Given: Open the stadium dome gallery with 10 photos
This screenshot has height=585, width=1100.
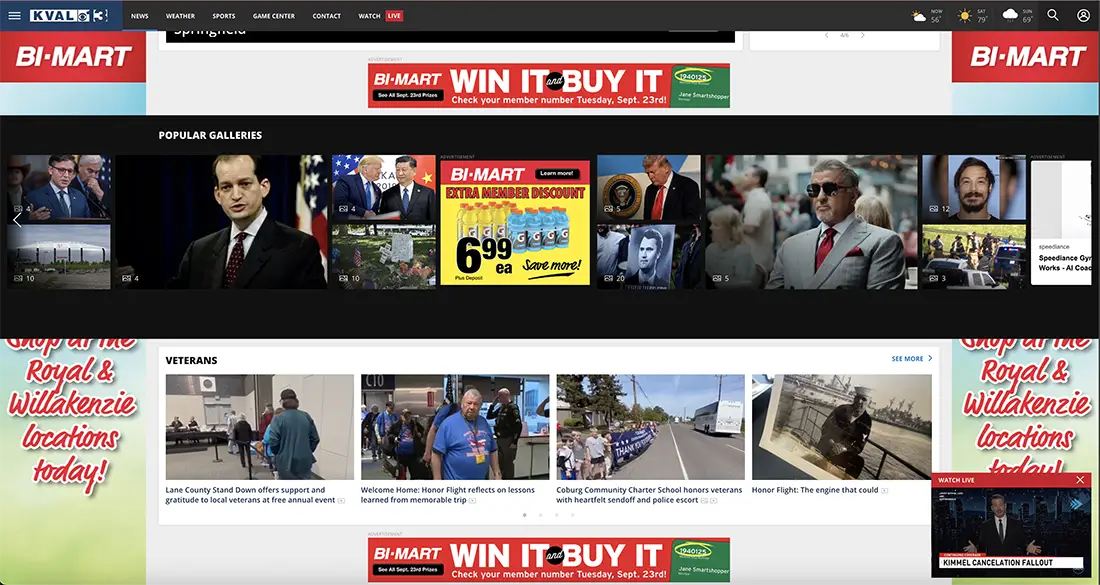Looking at the screenshot, I should pyautogui.click(x=59, y=257).
